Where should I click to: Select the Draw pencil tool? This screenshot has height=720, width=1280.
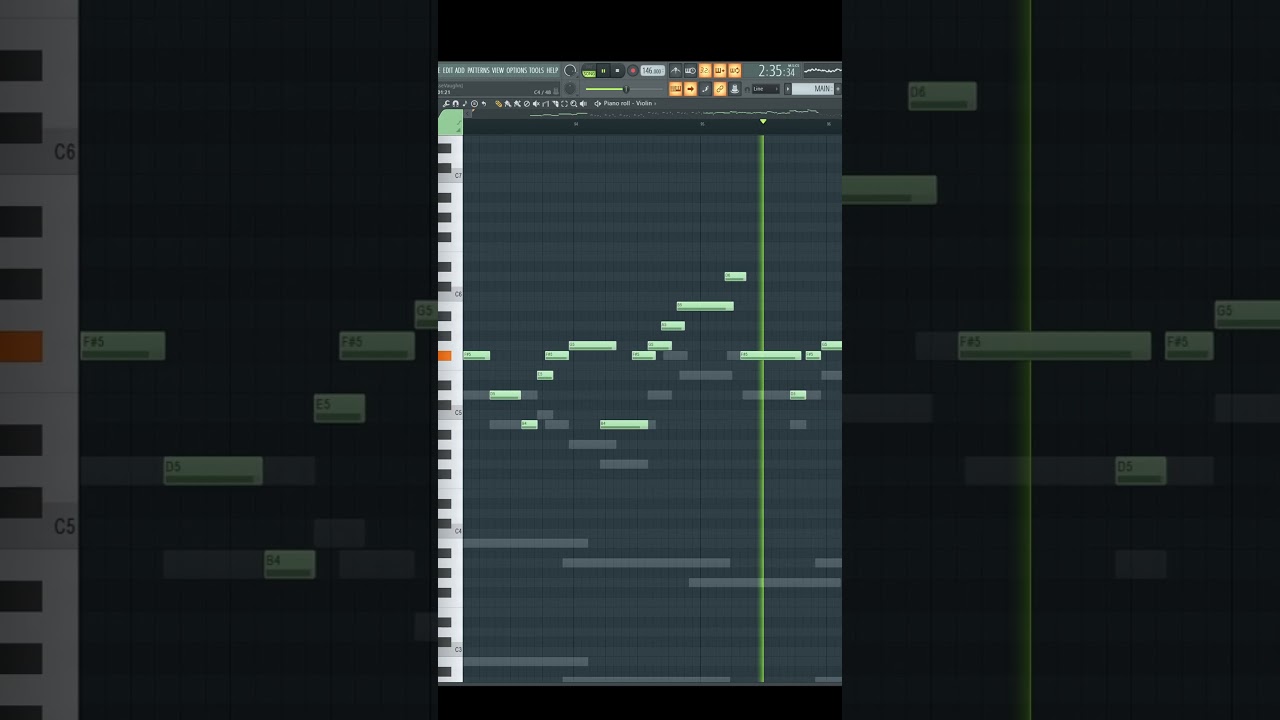tap(498, 103)
